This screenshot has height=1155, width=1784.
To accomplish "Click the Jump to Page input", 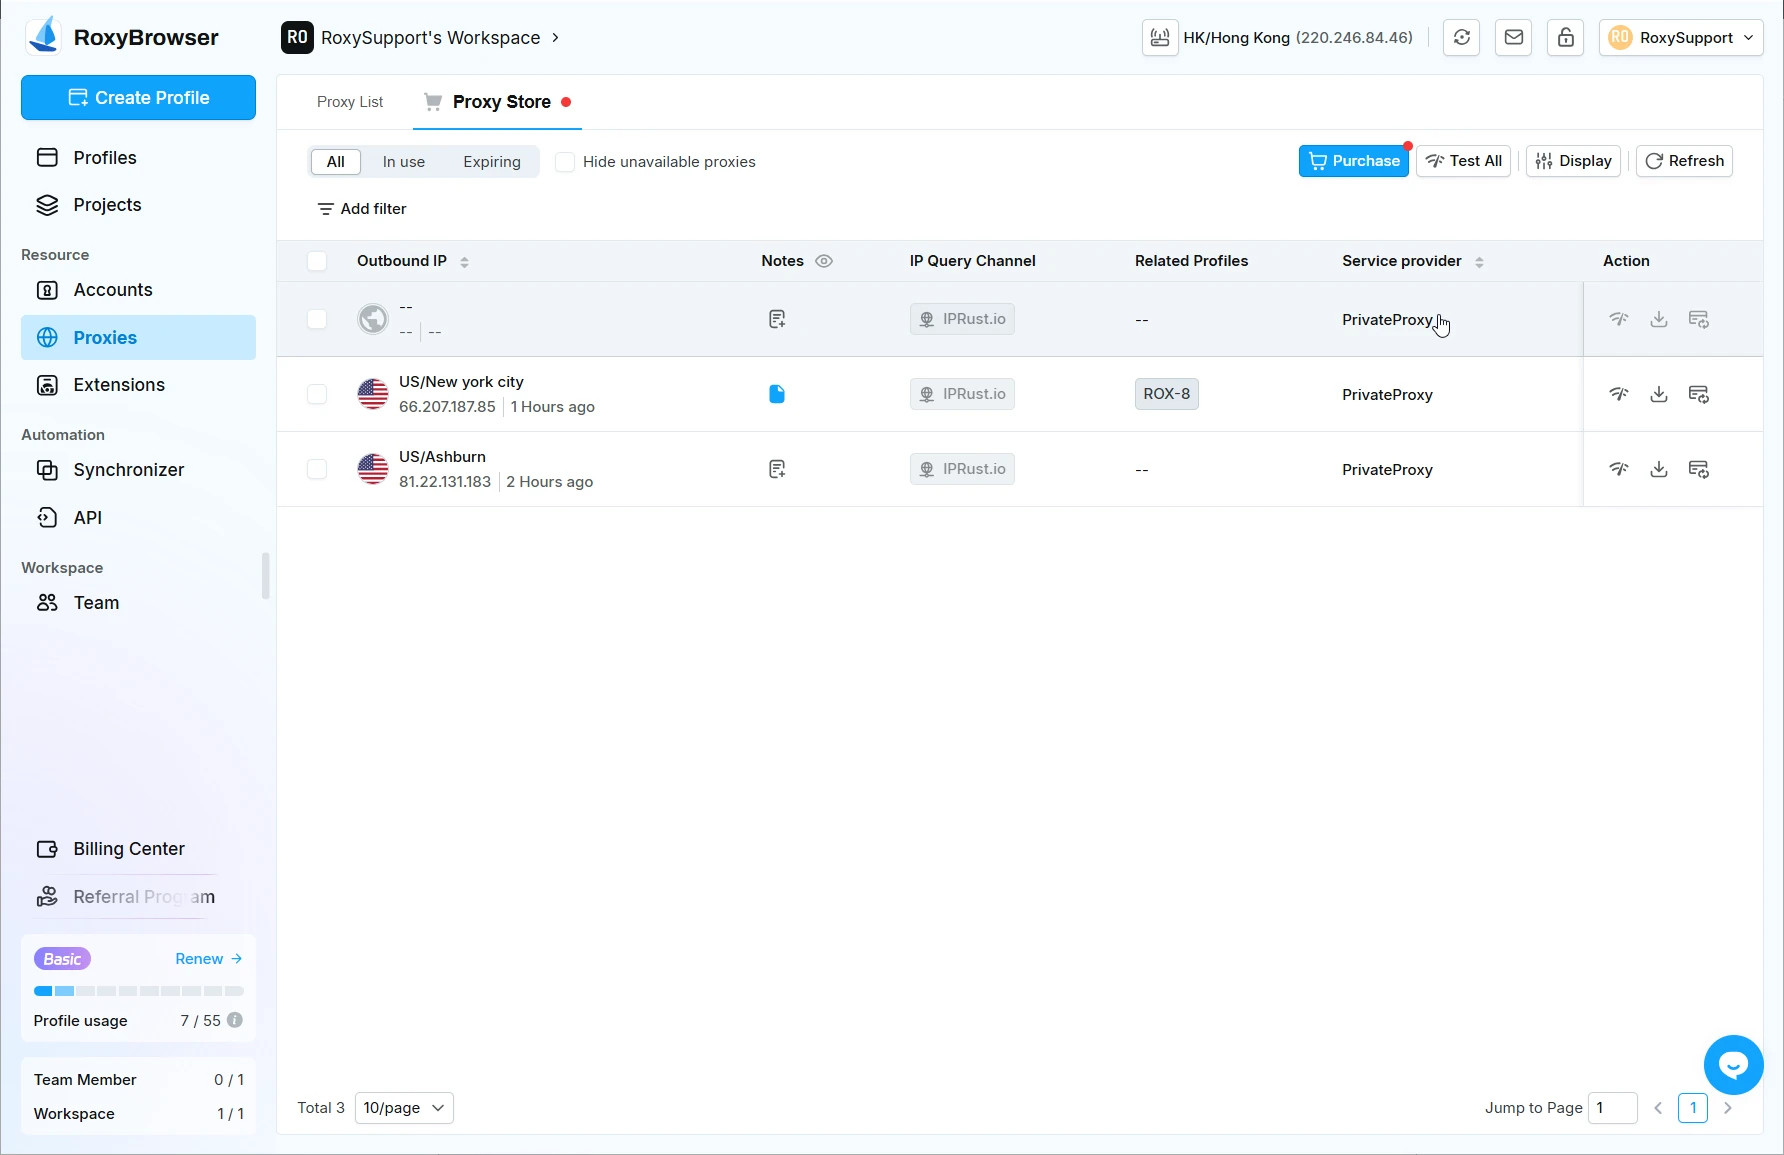I will pos(1612,1108).
